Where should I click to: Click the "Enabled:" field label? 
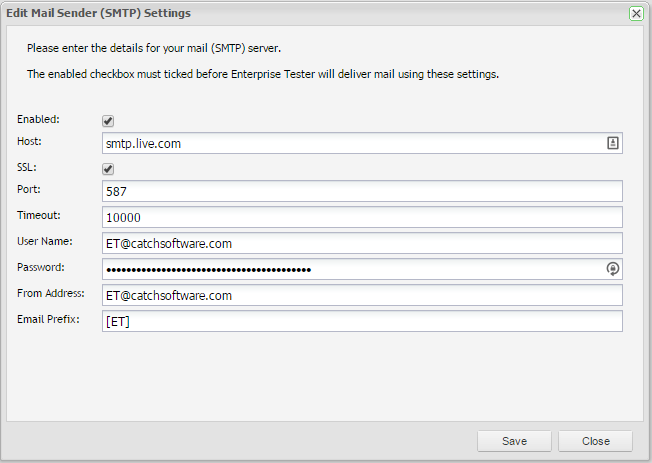38,119
